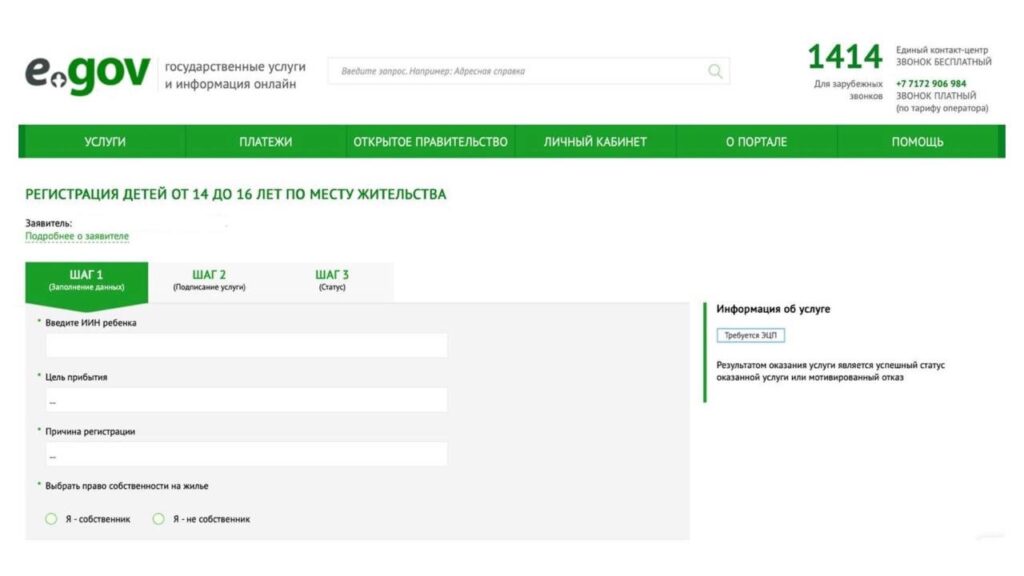1024x576 pixels.
Task: Switch to ШАГ 2 signing tab
Action: click(x=209, y=281)
